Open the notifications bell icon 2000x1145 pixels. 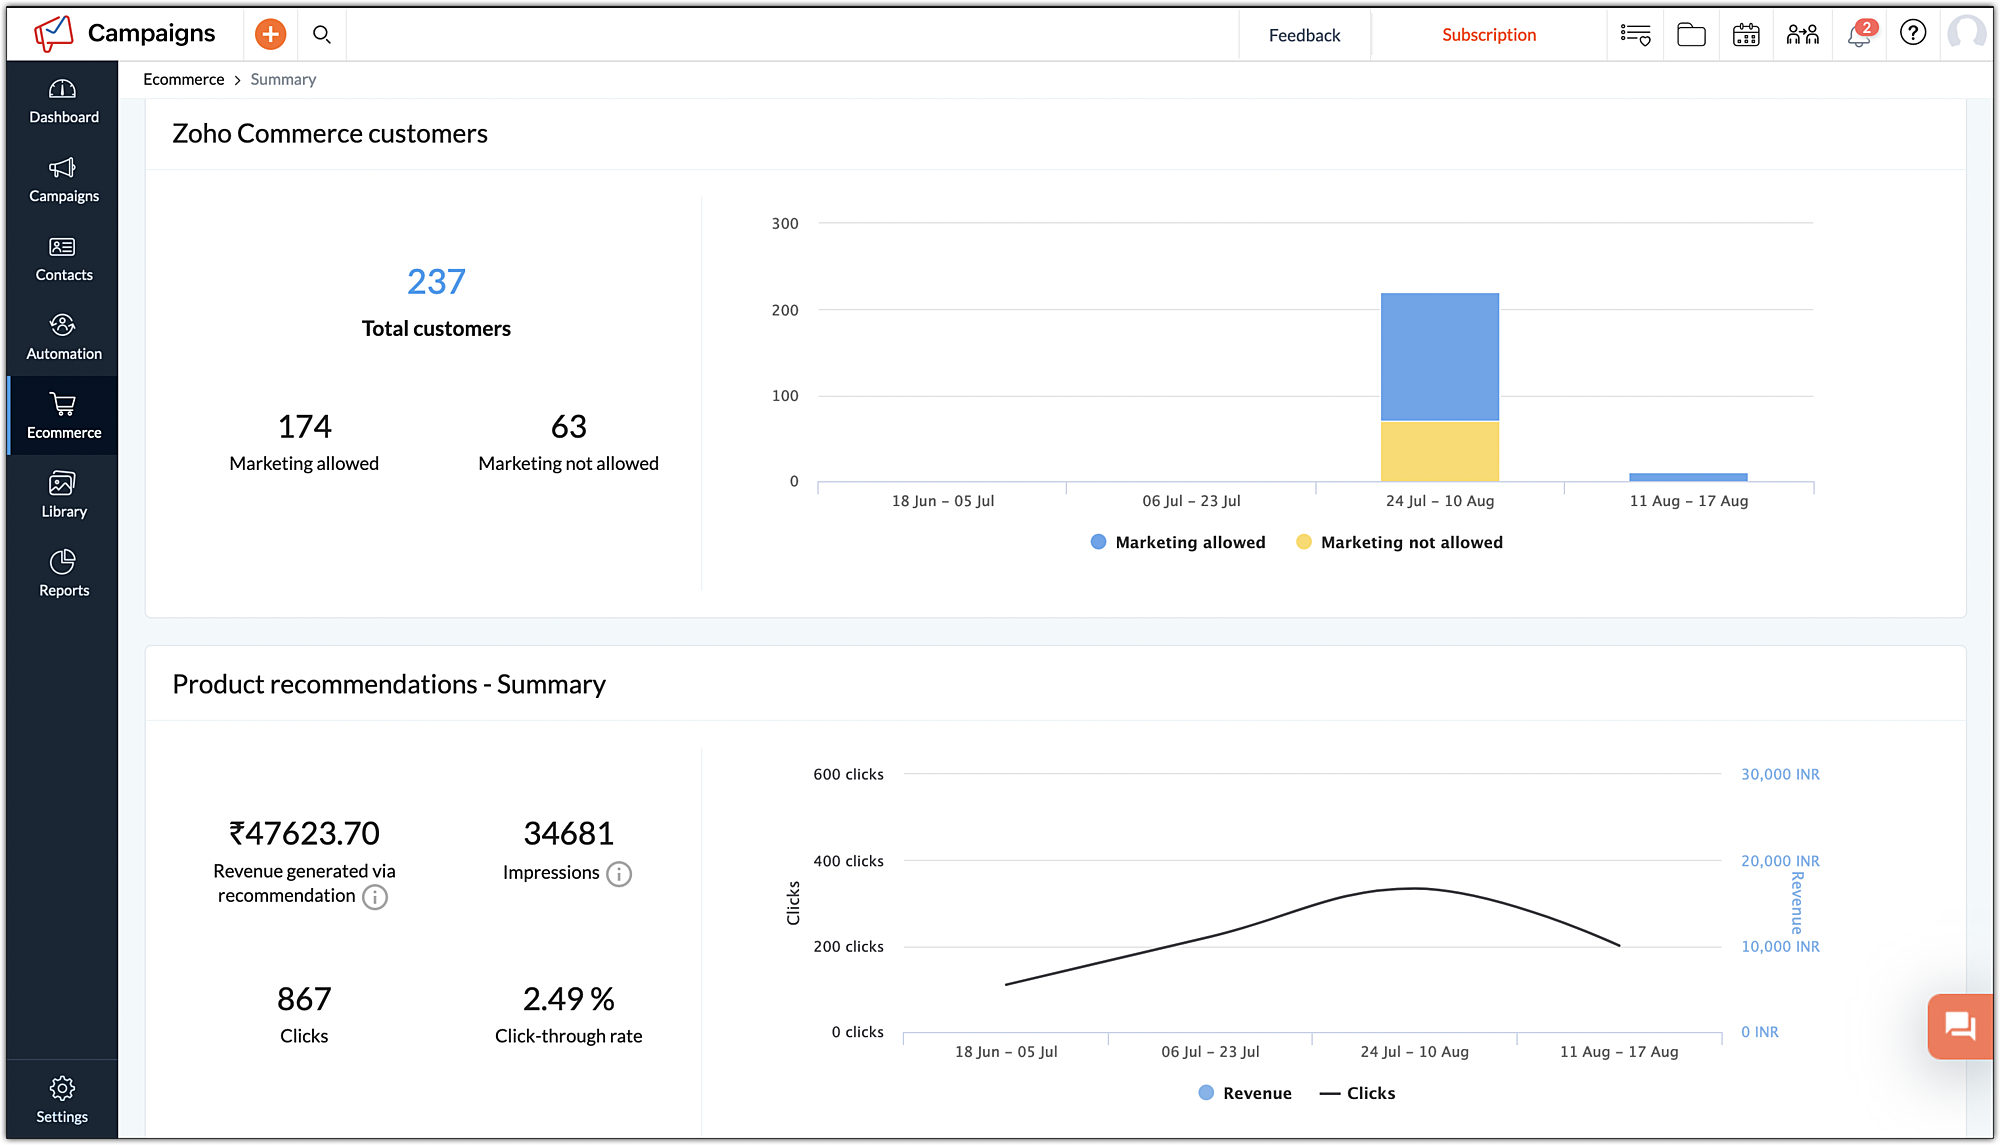coord(1858,35)
